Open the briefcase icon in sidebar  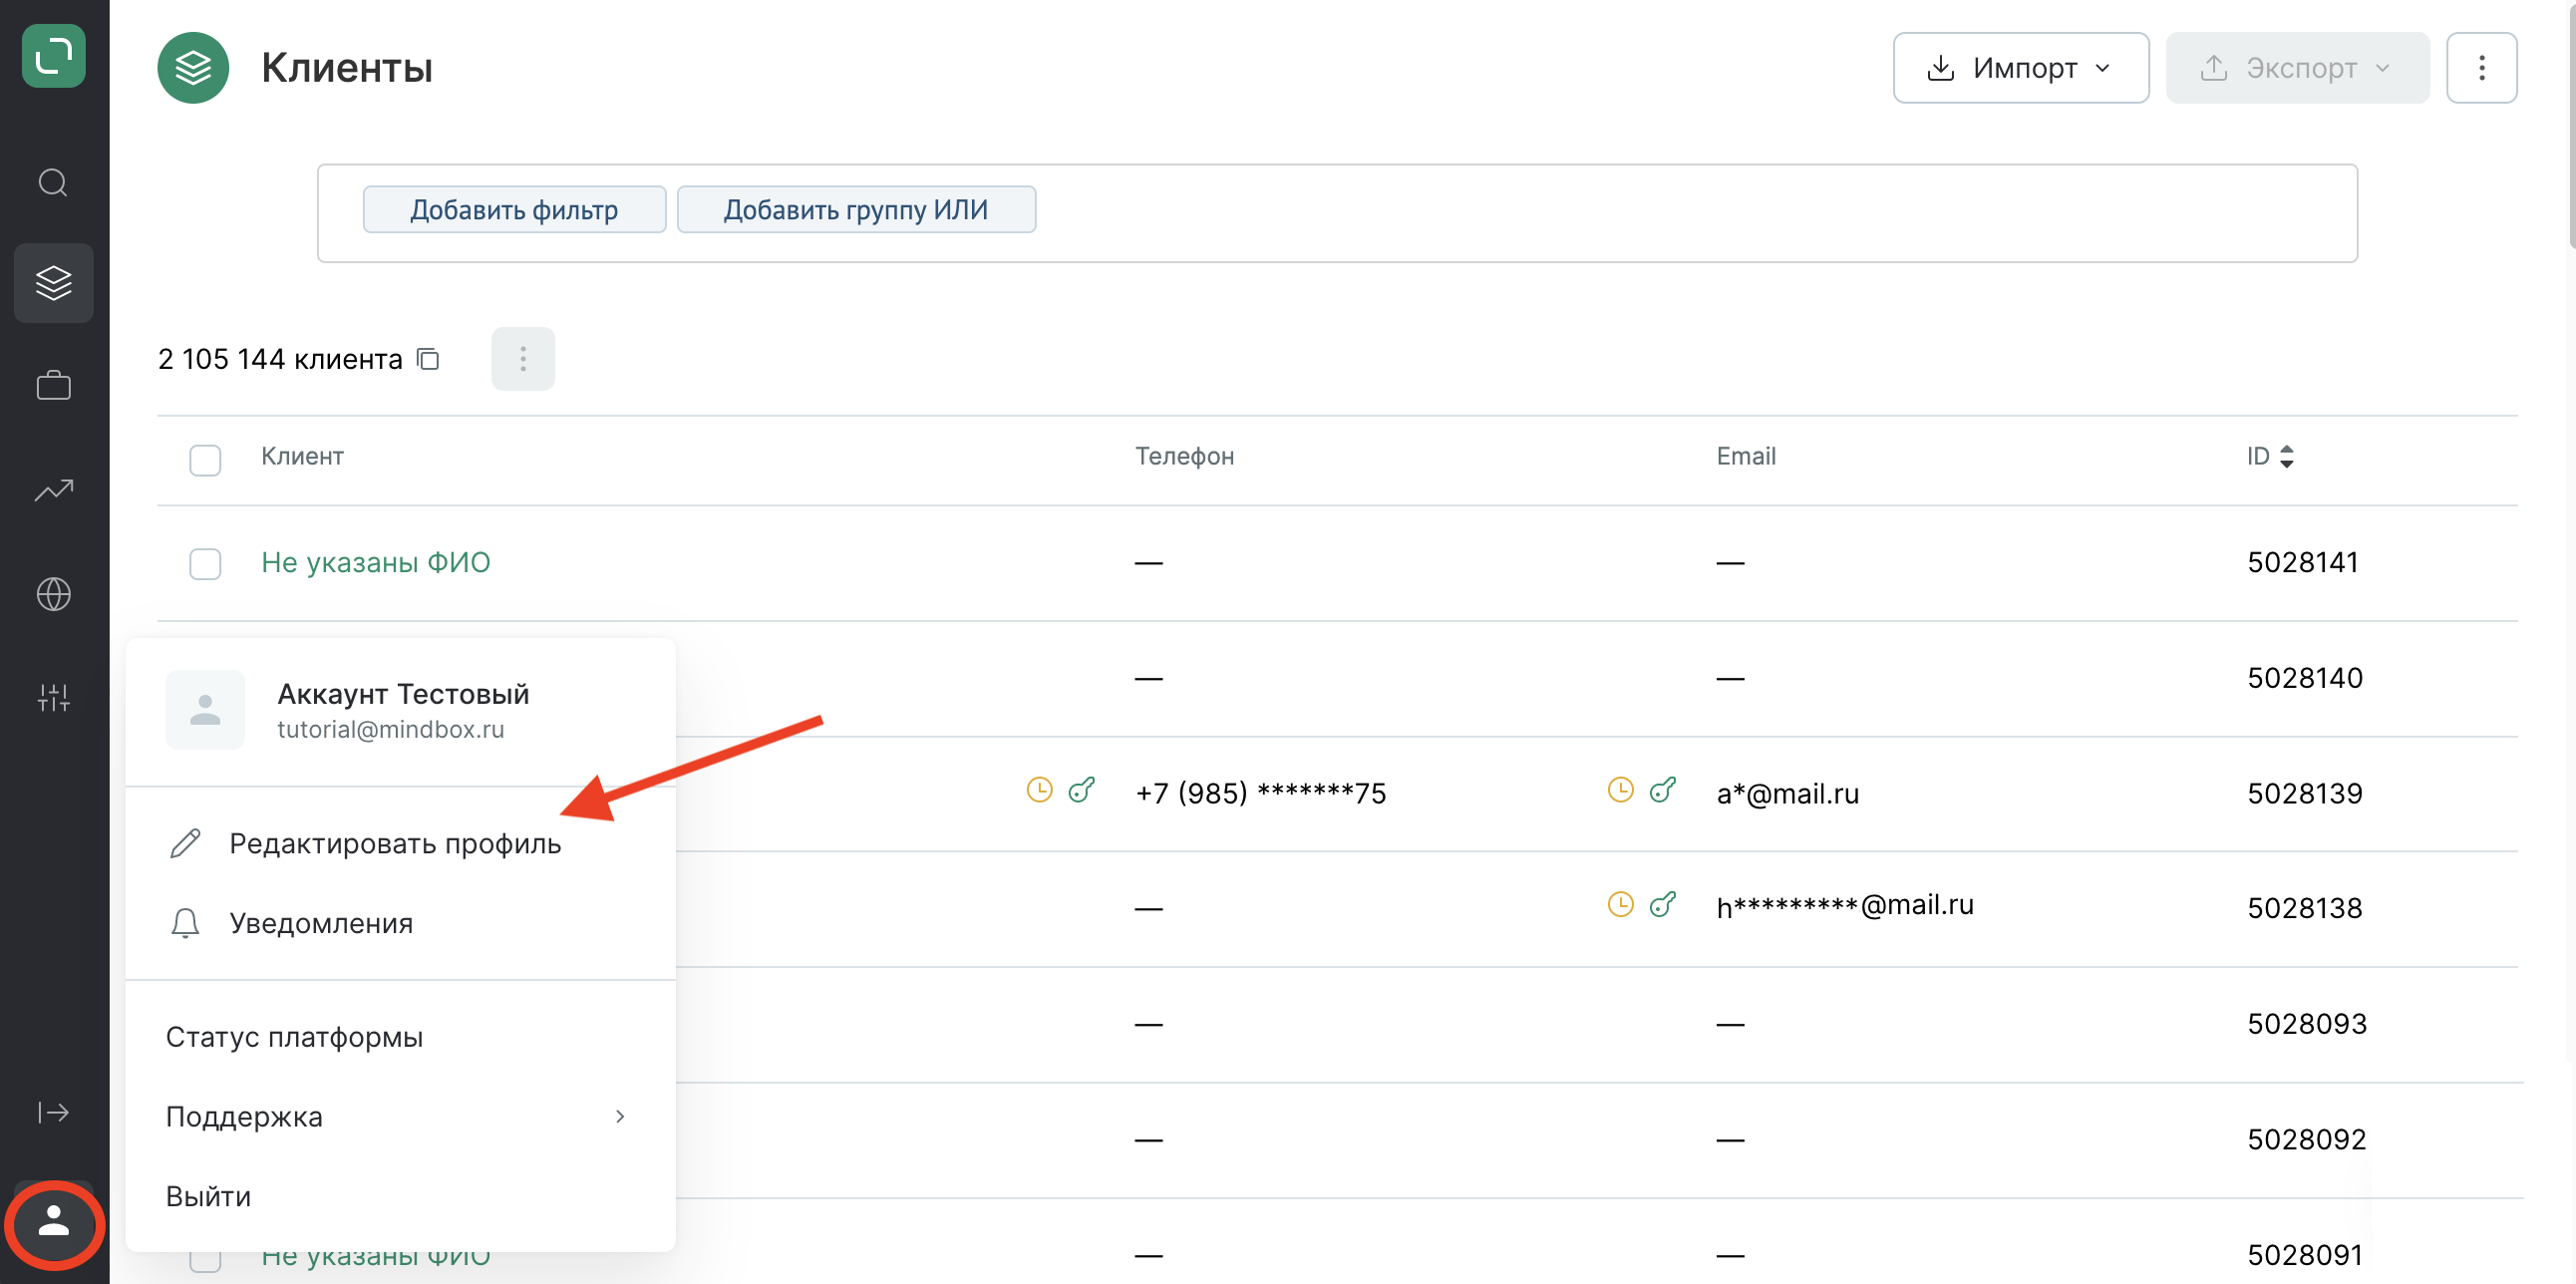pyautogui.click(x=54, y=386)
